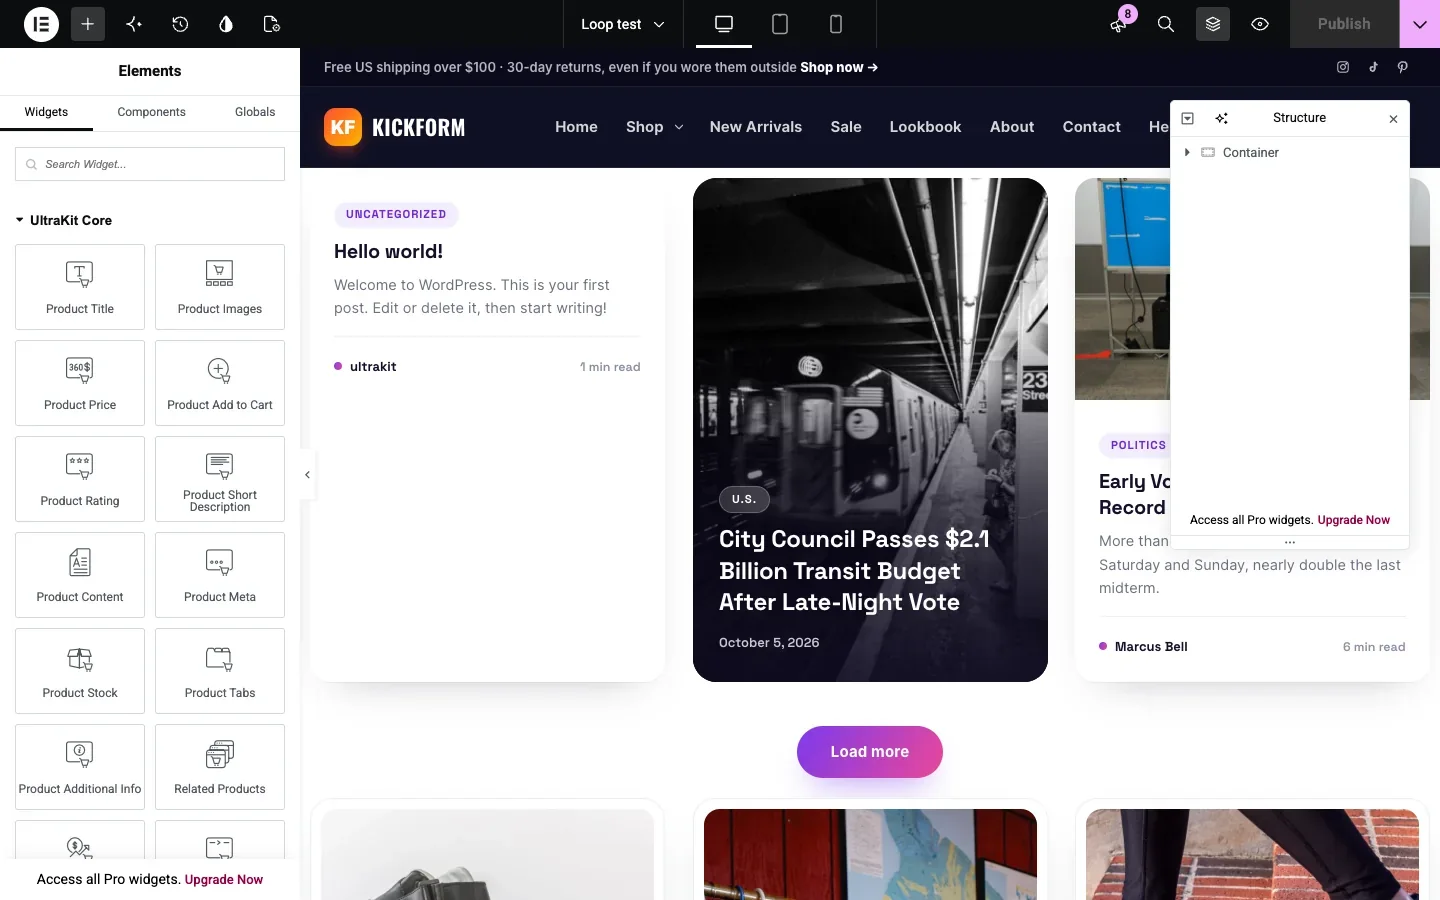Select the Product Price widget
The height and width of the screenshot is (900, 1440).
click(x=80, y=383)
